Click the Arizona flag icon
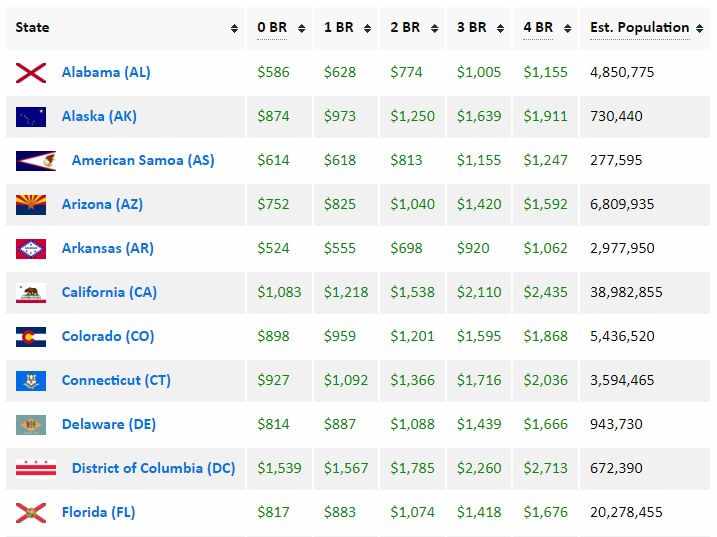This screenshot has width=717, height=537. (x=31, y=204)
